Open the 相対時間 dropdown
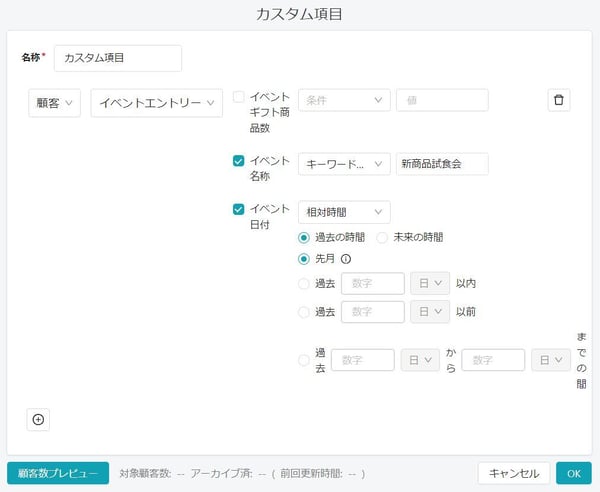 [344, 212]
